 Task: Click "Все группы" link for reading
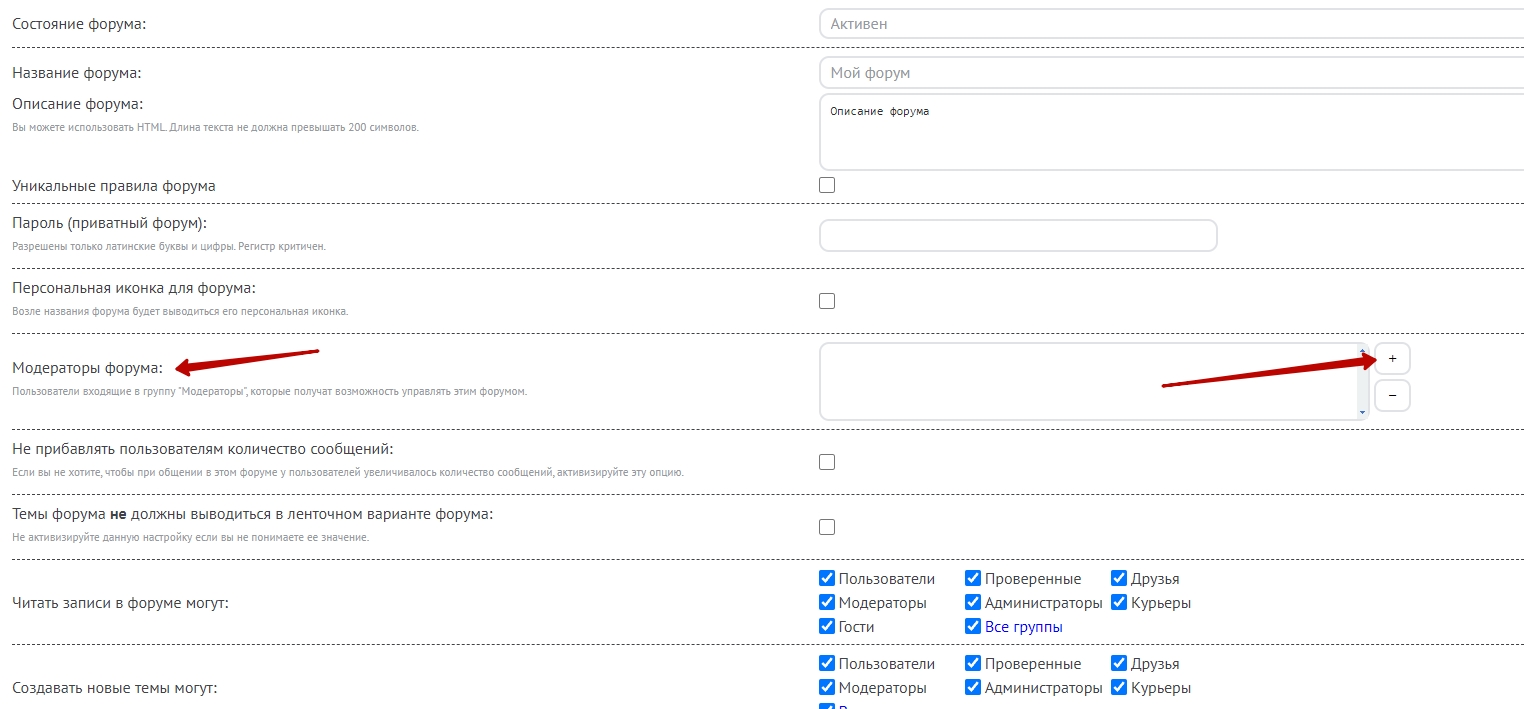[x=1023, y=627]
